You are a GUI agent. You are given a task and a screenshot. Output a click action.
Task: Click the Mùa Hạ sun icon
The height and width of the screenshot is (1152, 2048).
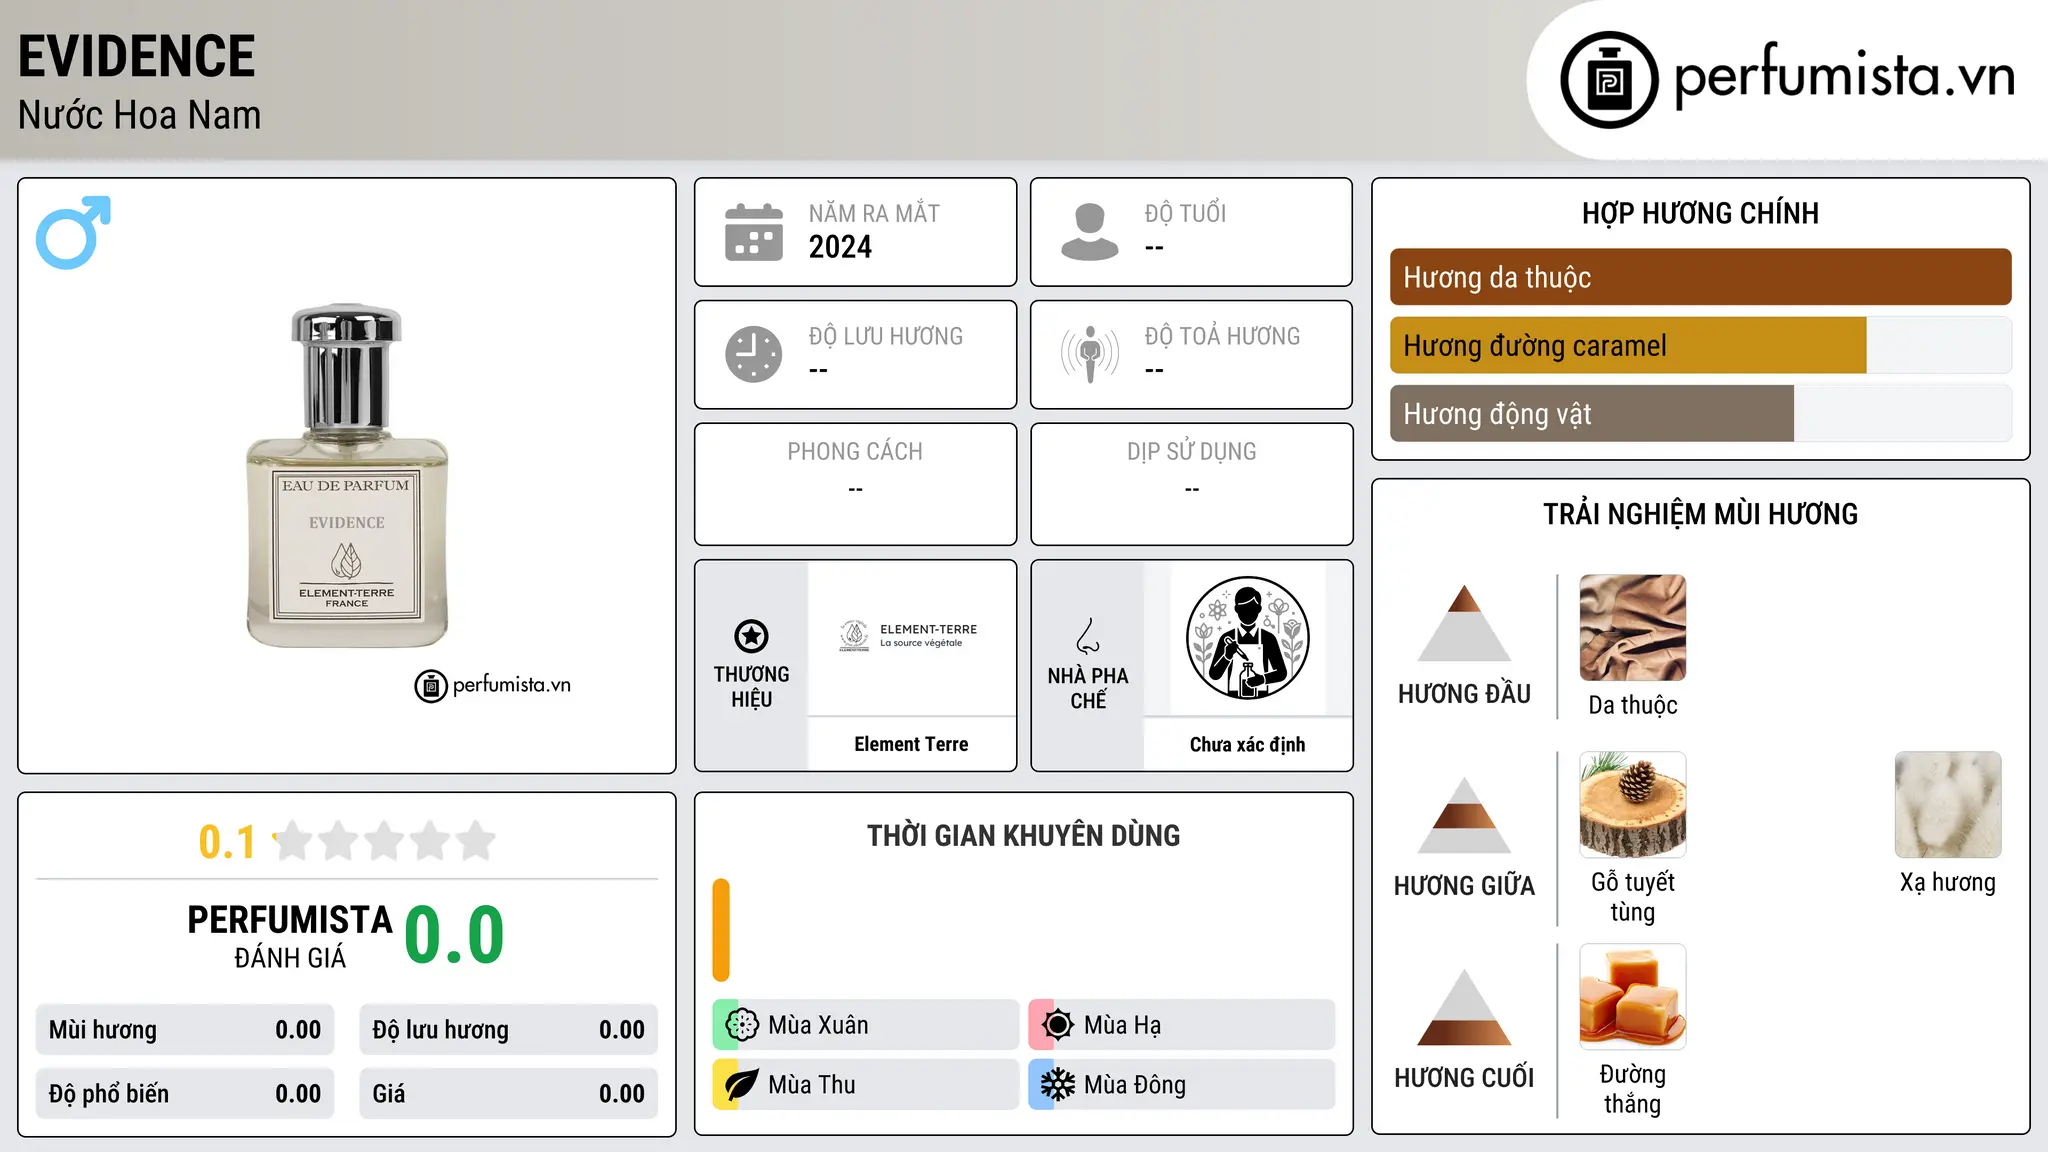pyautogui.click(x=1058, y=1025)
